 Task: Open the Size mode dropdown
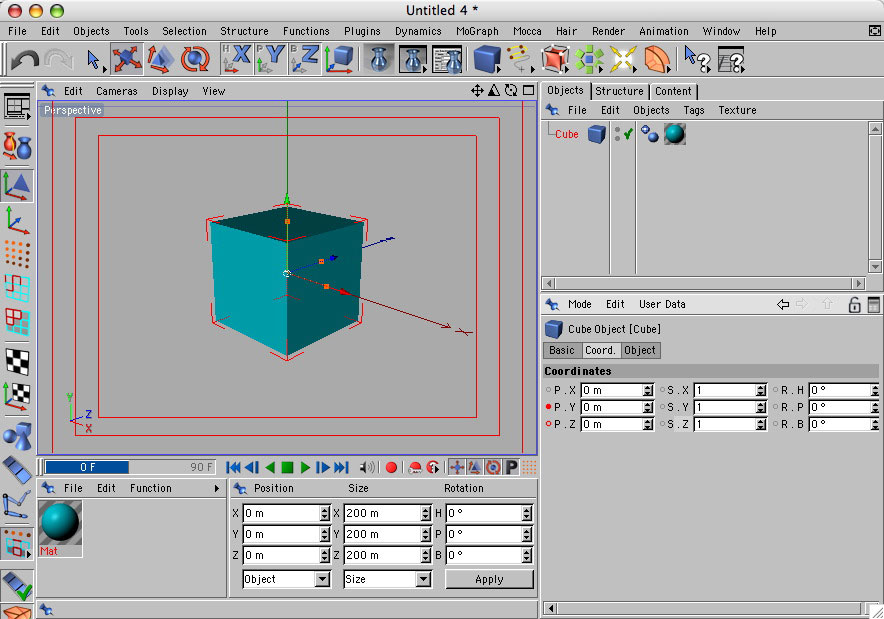click(x=386, y=579)
